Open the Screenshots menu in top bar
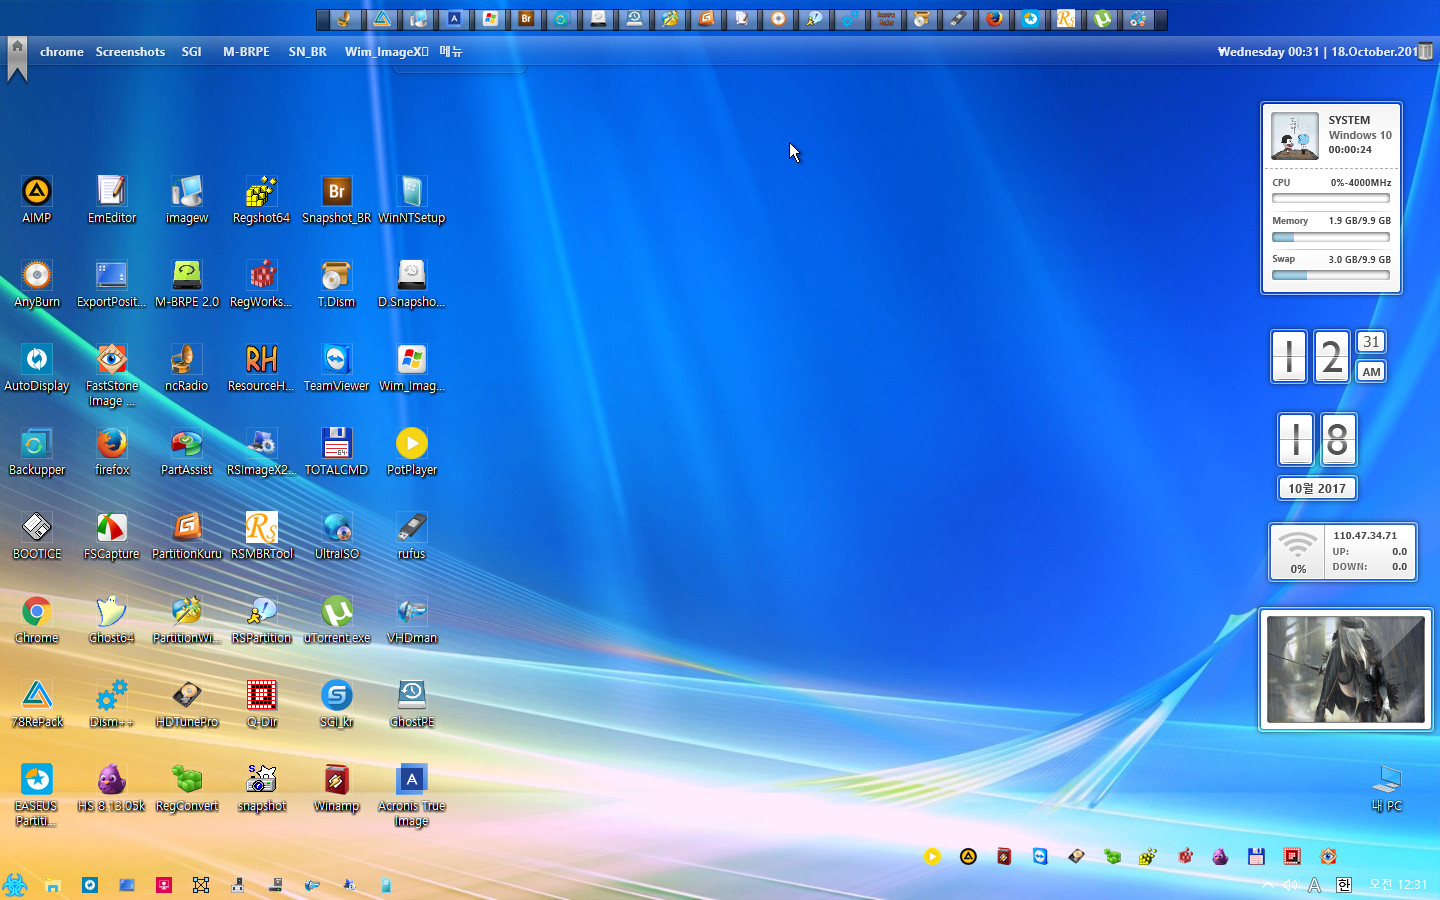 pyautogui.click(x=130, y=51)
